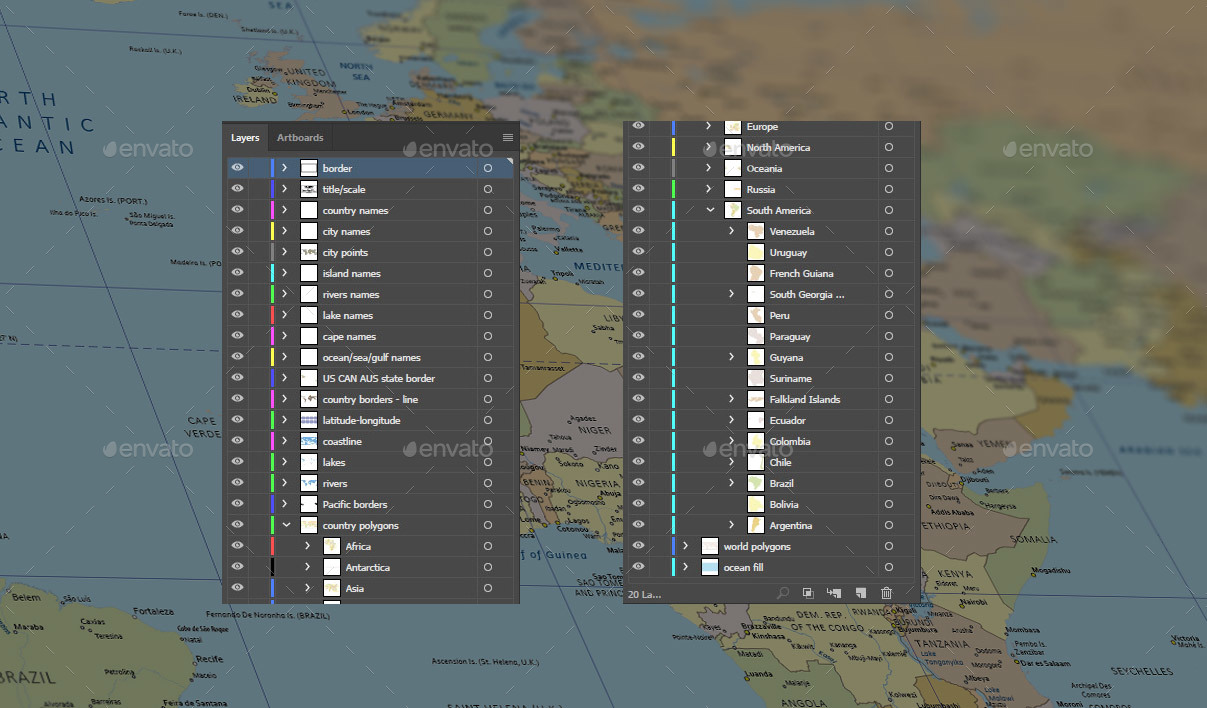Click the Create New Layer icon
Viewport: 1207px width, 708px height.
860,592
